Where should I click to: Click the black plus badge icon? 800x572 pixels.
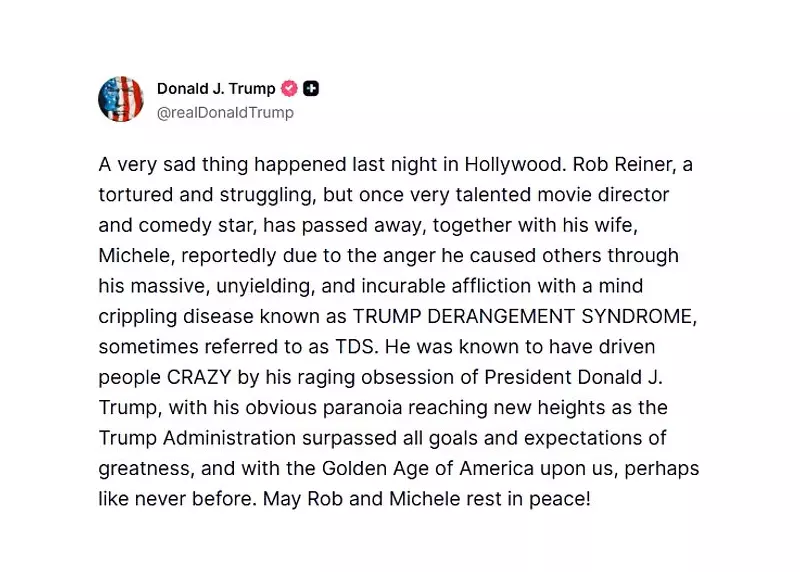pos(311,89)
